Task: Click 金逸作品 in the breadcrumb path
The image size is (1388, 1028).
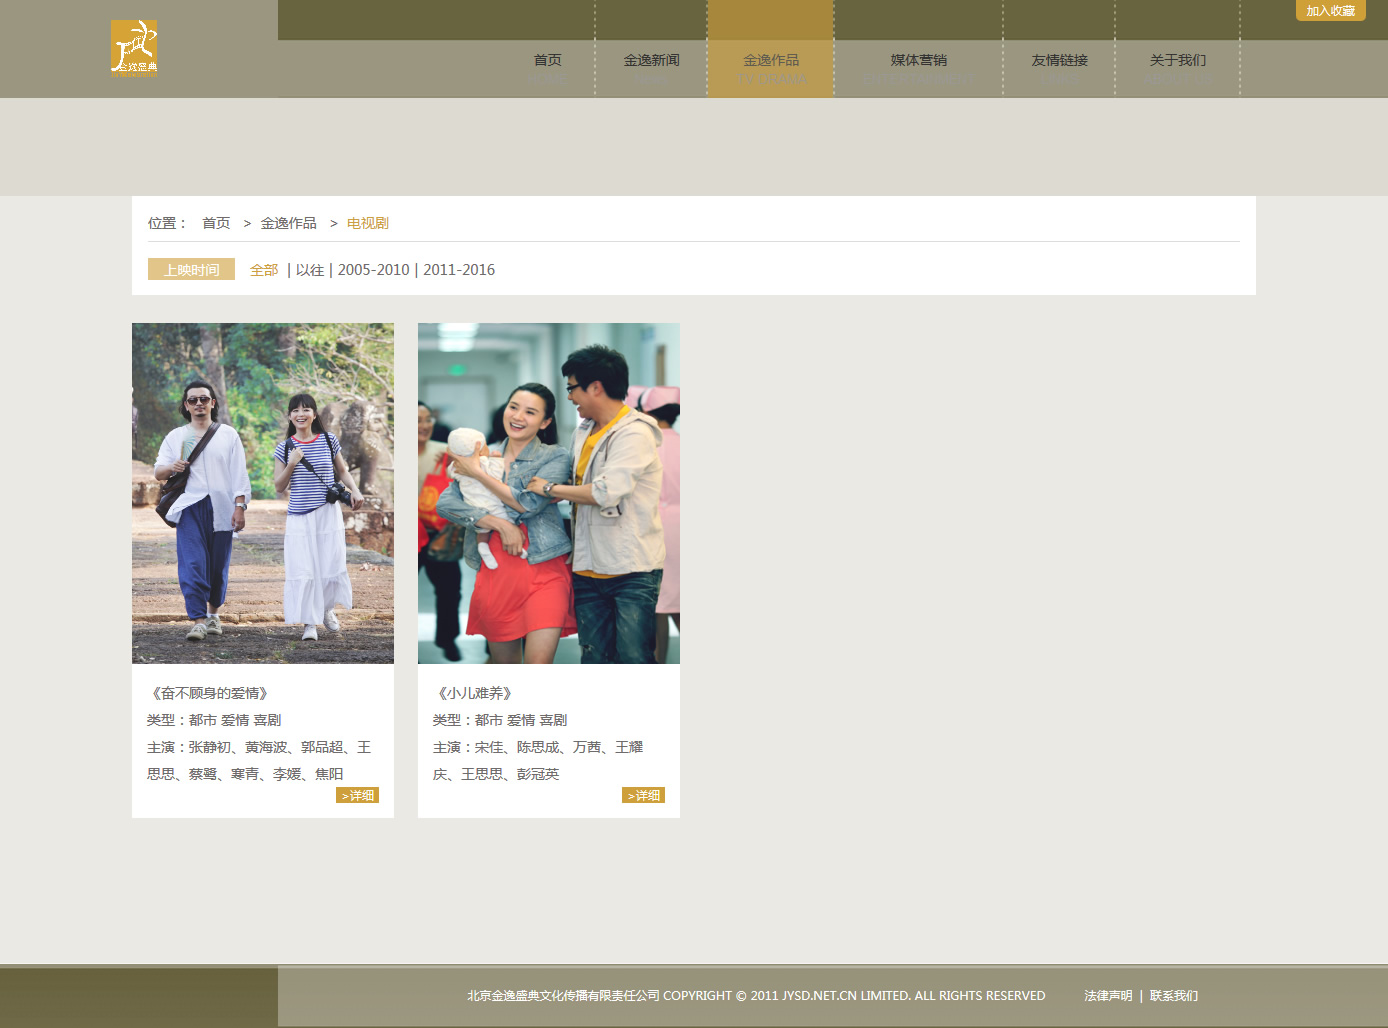Action: tap(288, 223)
